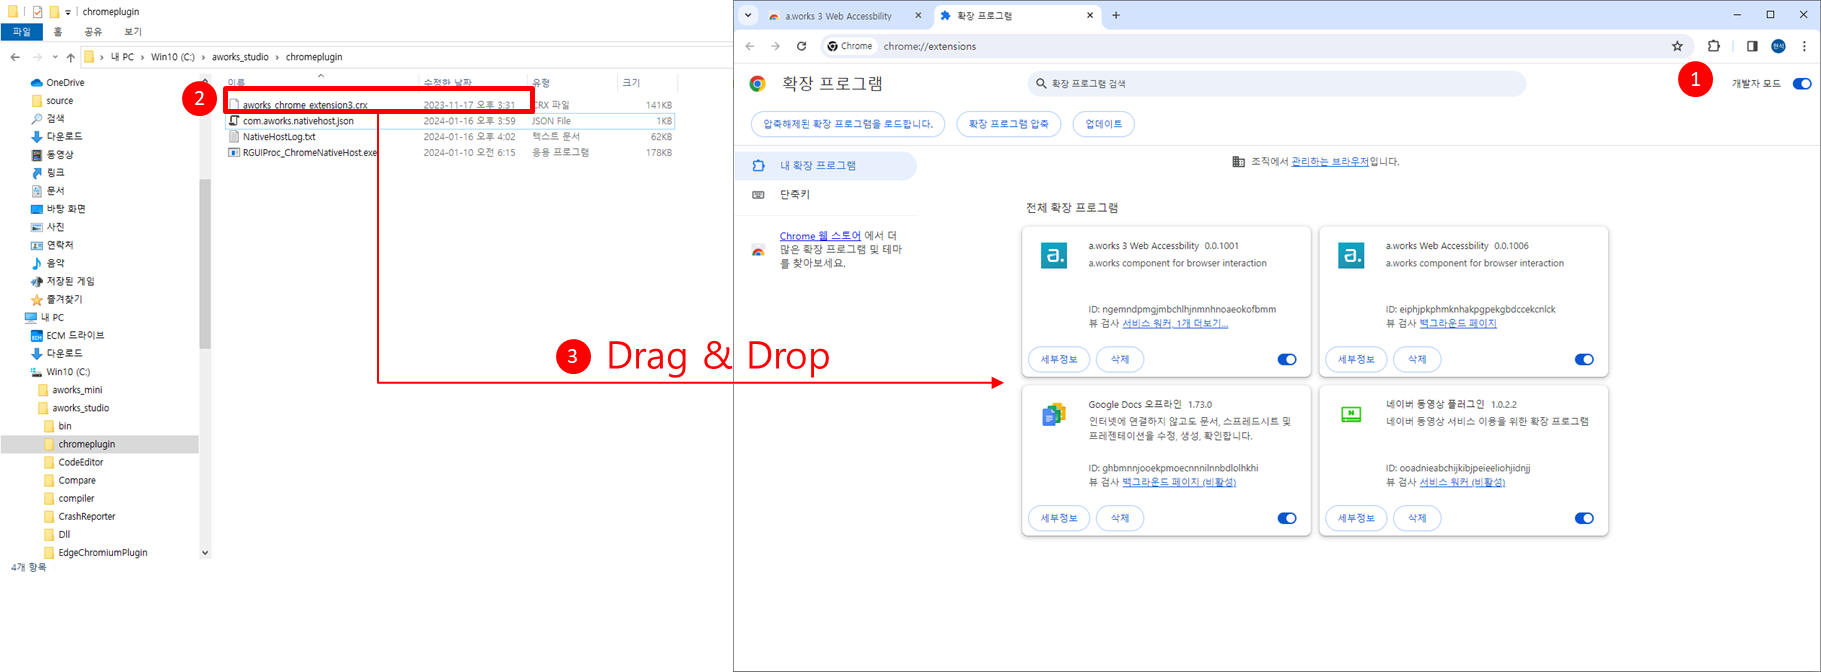
Task: Open Chrome three-dot menu
Action: tap(1804, 46)
